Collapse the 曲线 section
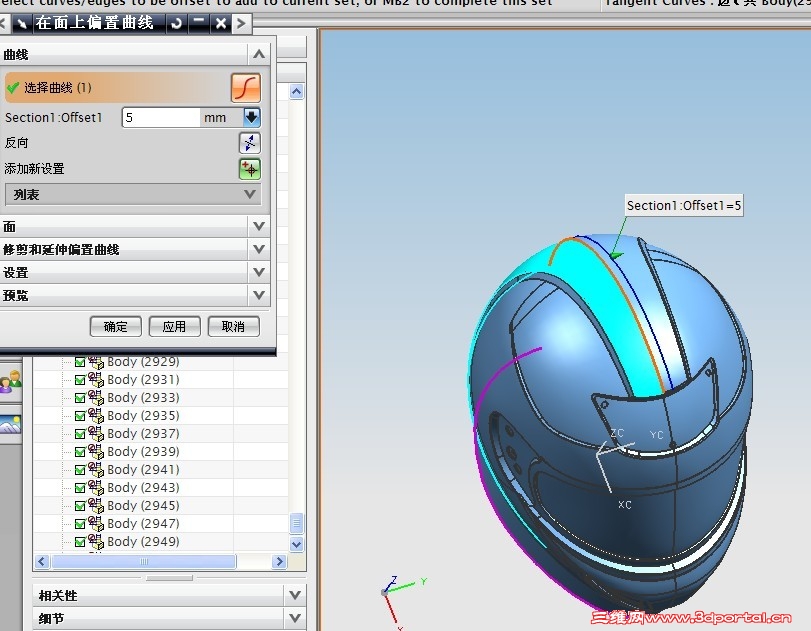Screen dimensions: 811x631 (259, 54)
